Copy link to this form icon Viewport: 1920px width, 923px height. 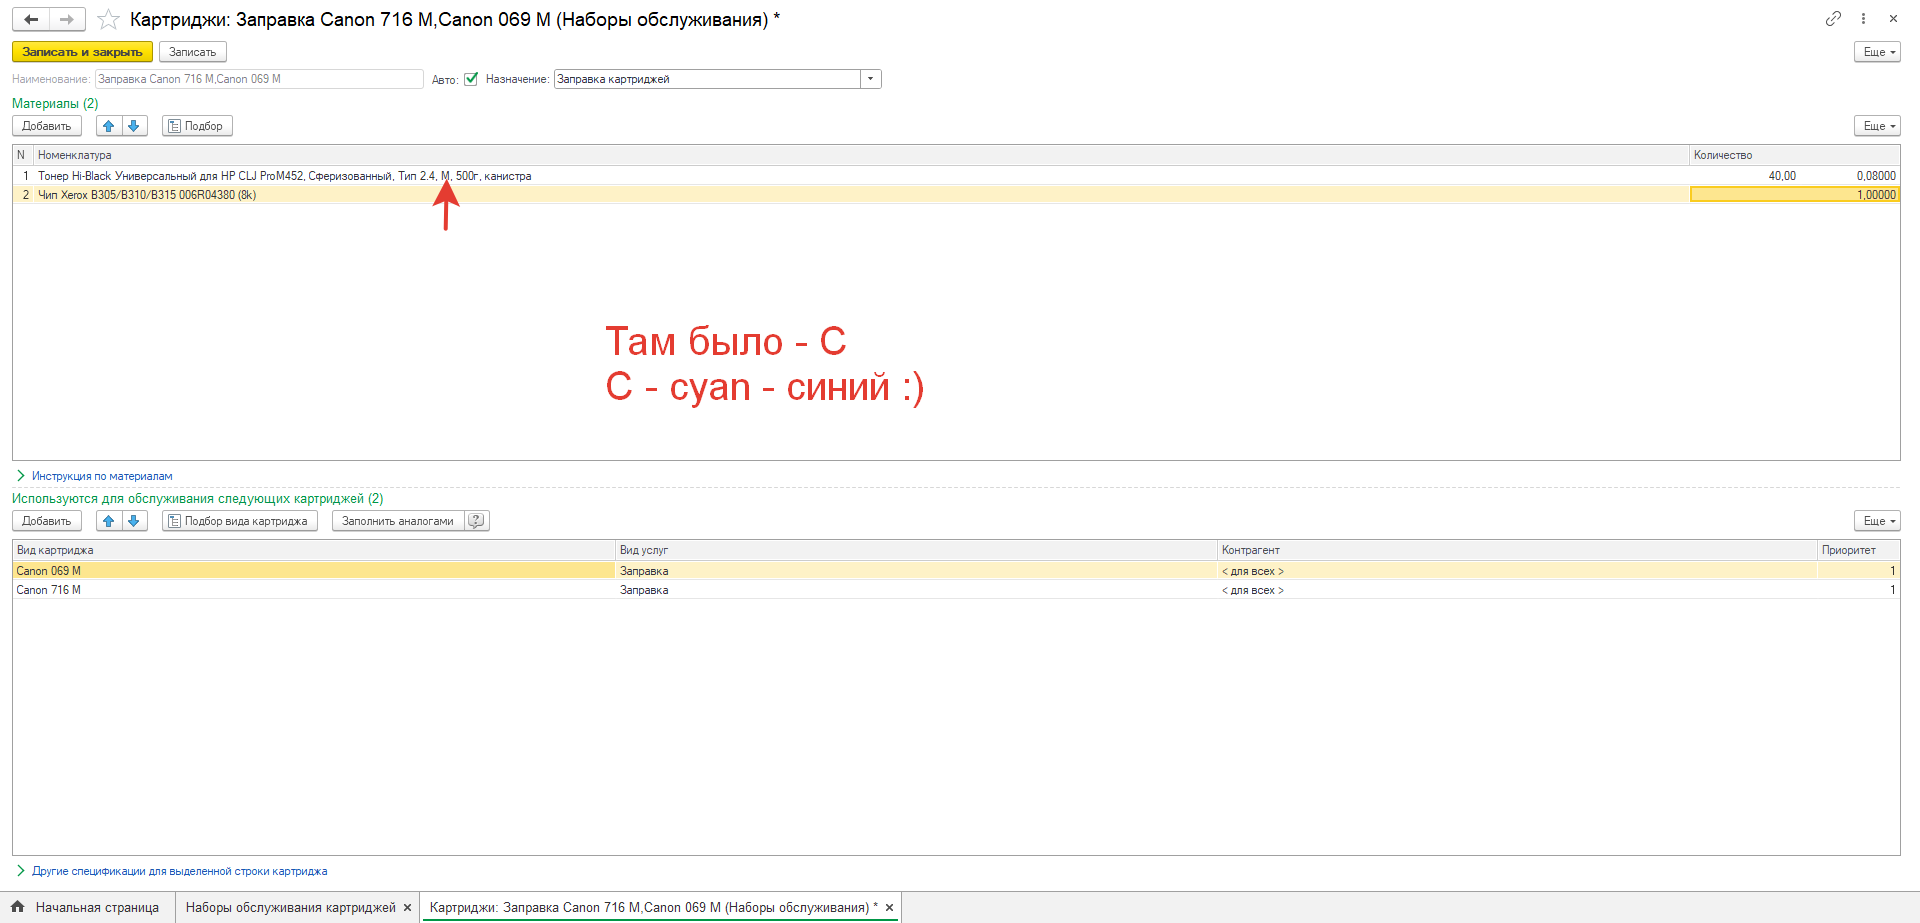pyautogui.click(x=1832, y=19)
